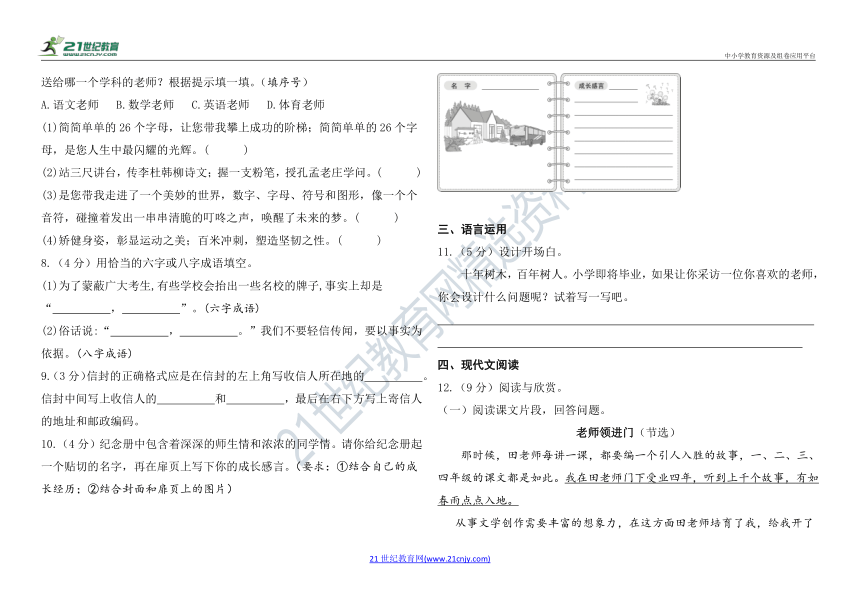The image size is (860, 608).
Task: Click the hint text (六字成语)
Action: pos(231,308)
